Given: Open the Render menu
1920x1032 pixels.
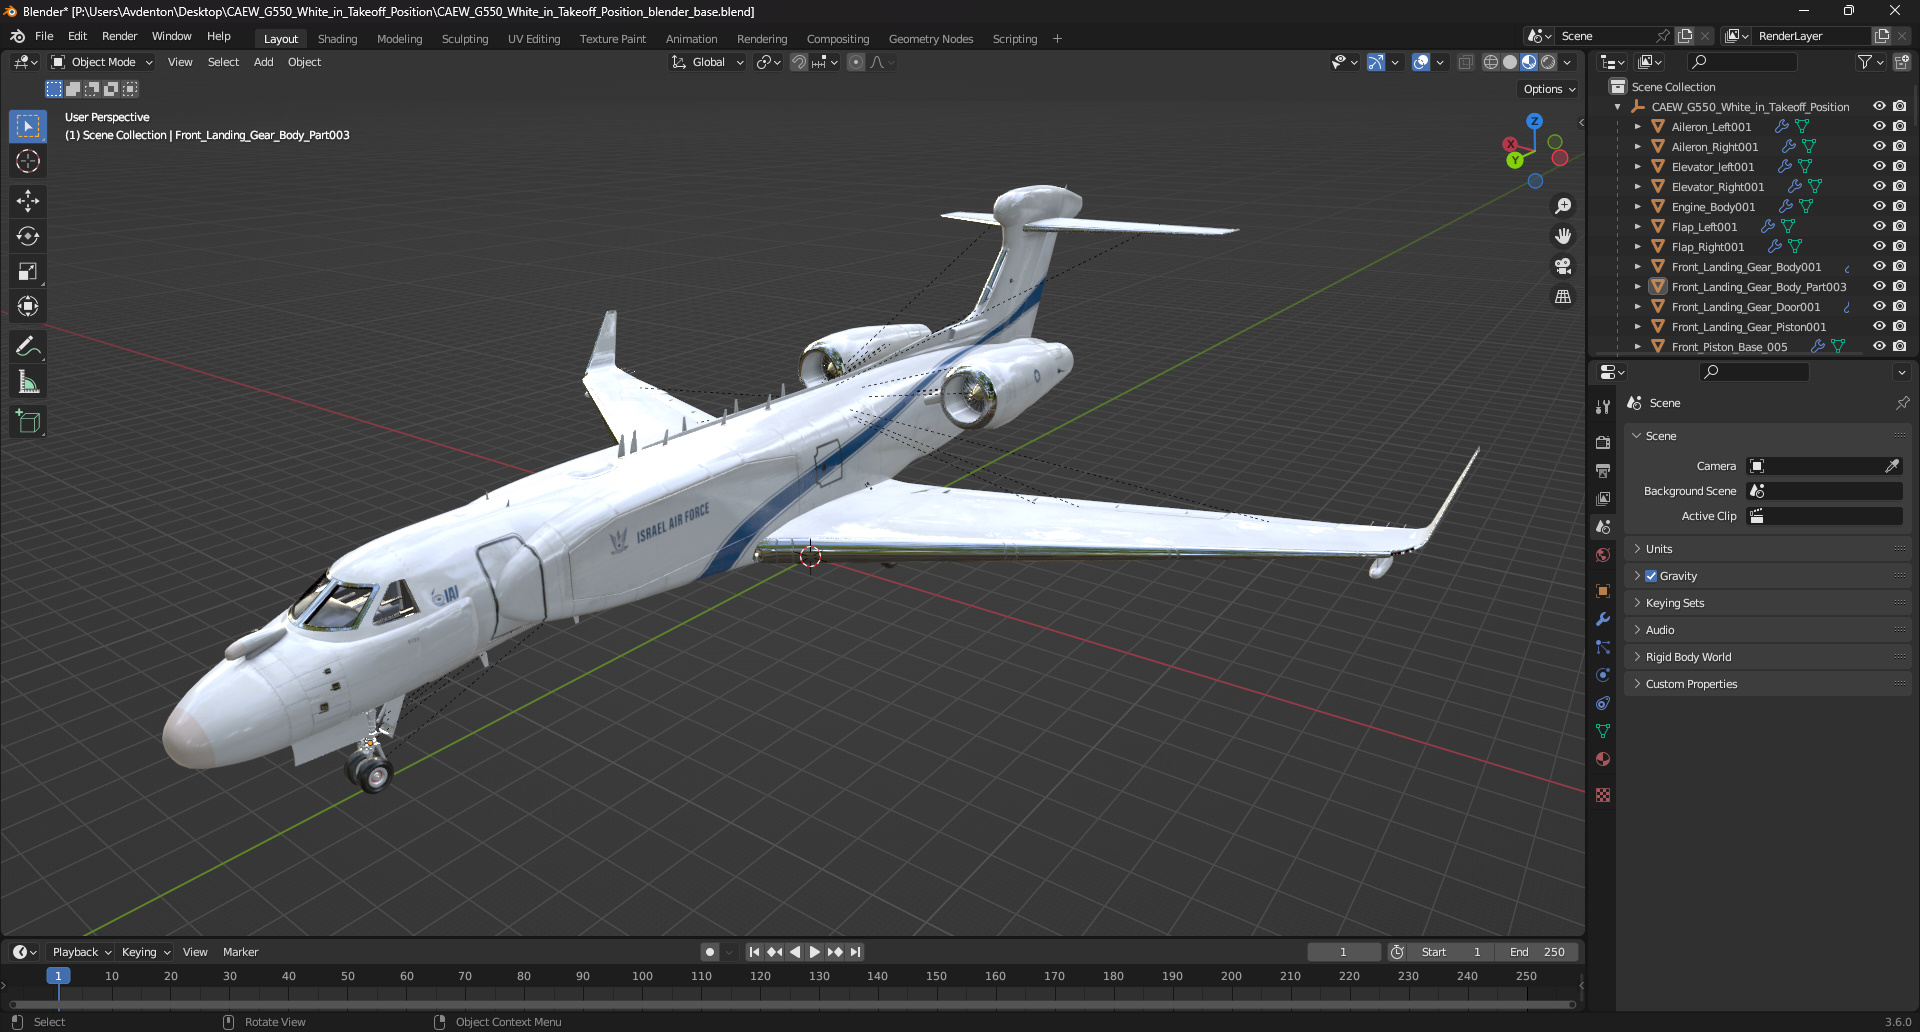Looking at the screenshot, I should (119, 36).
